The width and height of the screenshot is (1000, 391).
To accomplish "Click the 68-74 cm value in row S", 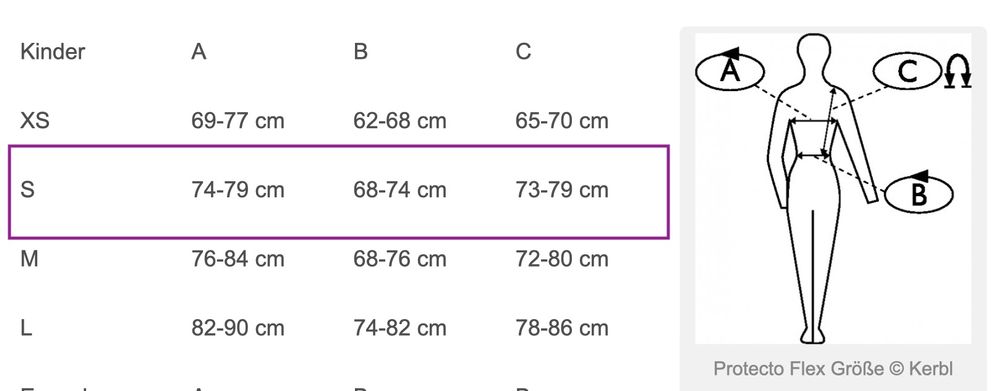I will coord(400,190).
